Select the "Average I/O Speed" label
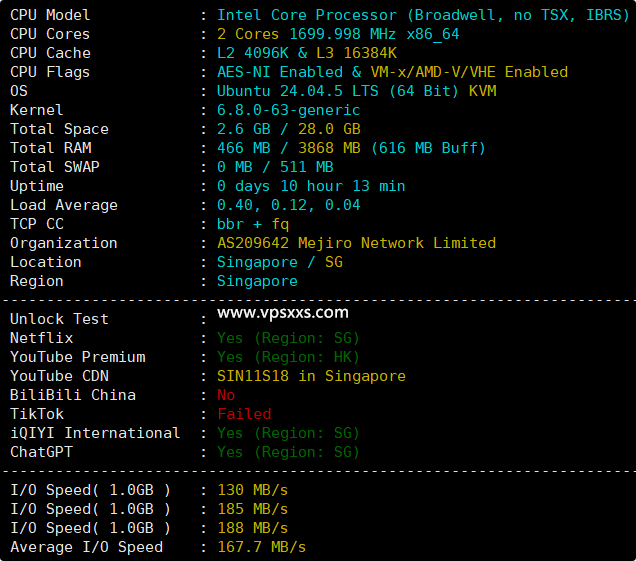Screen dimensions: 636x561 coord(86,547)
